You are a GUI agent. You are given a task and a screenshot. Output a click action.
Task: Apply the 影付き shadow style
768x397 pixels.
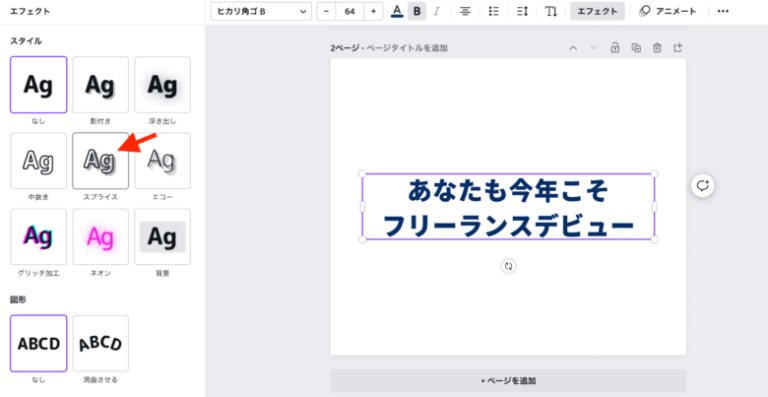(100, 85)
